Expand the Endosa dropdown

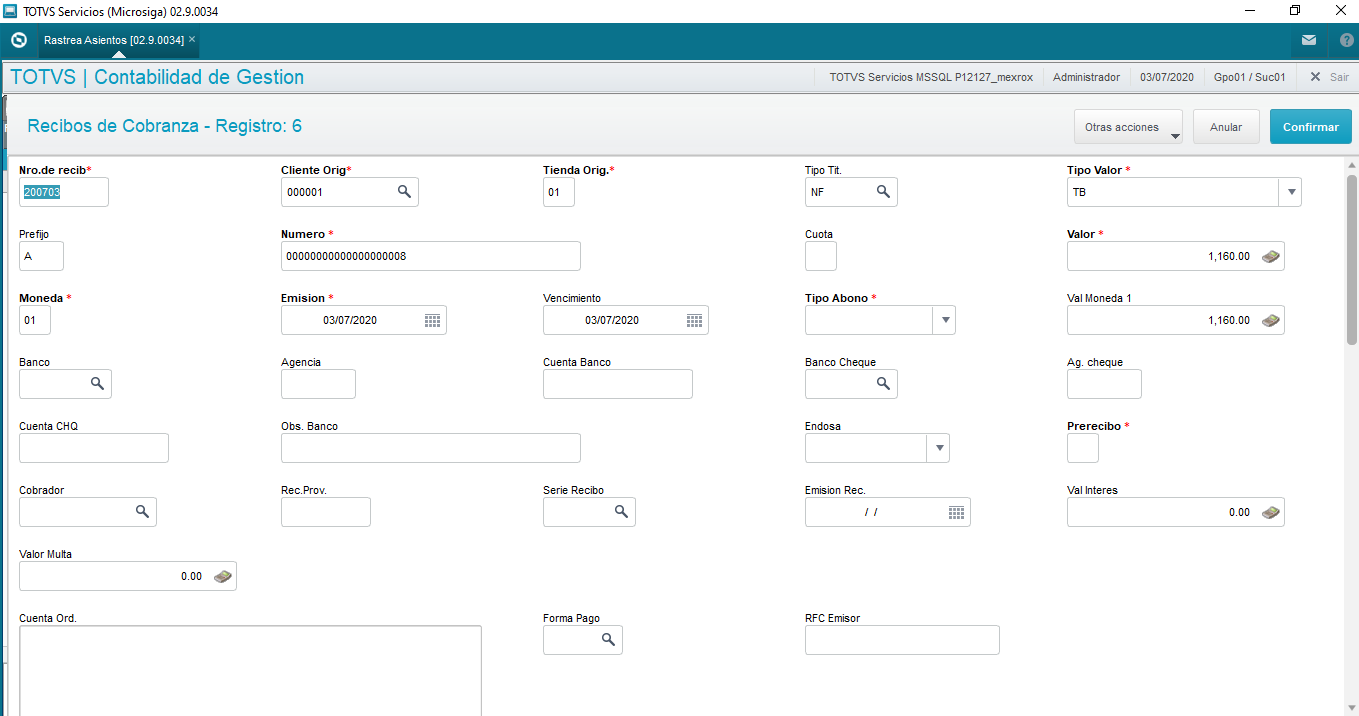click(938, 448)
